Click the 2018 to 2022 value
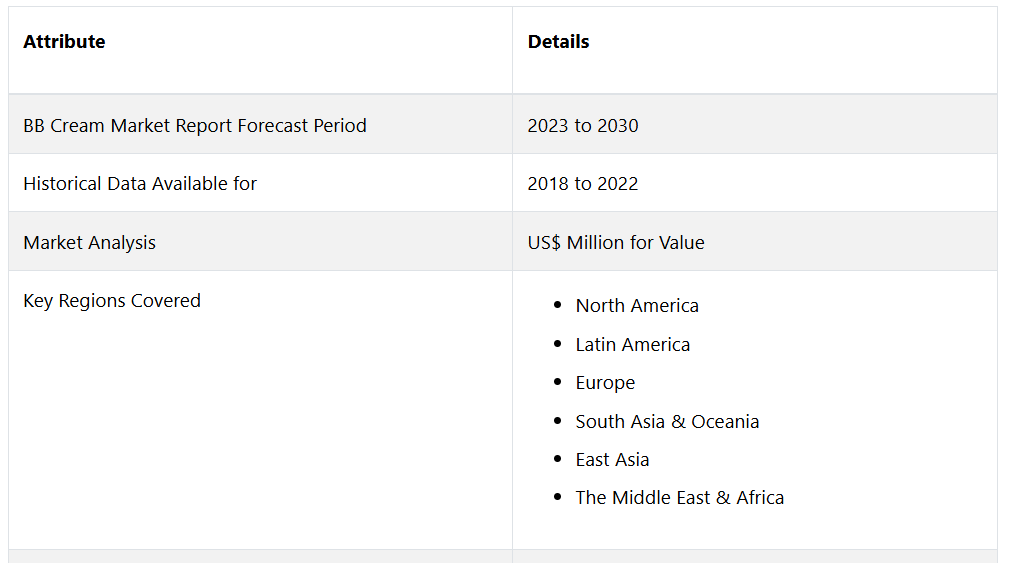This screenshot has height=563, width=1018. (x=583, y=184)
